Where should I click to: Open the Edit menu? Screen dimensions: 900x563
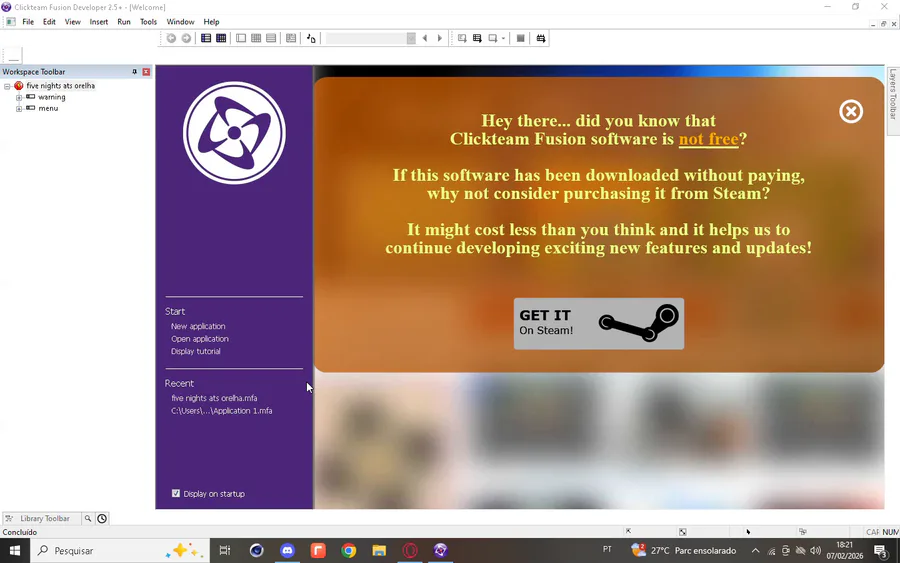pyautogui.click(x=49, y=22)
